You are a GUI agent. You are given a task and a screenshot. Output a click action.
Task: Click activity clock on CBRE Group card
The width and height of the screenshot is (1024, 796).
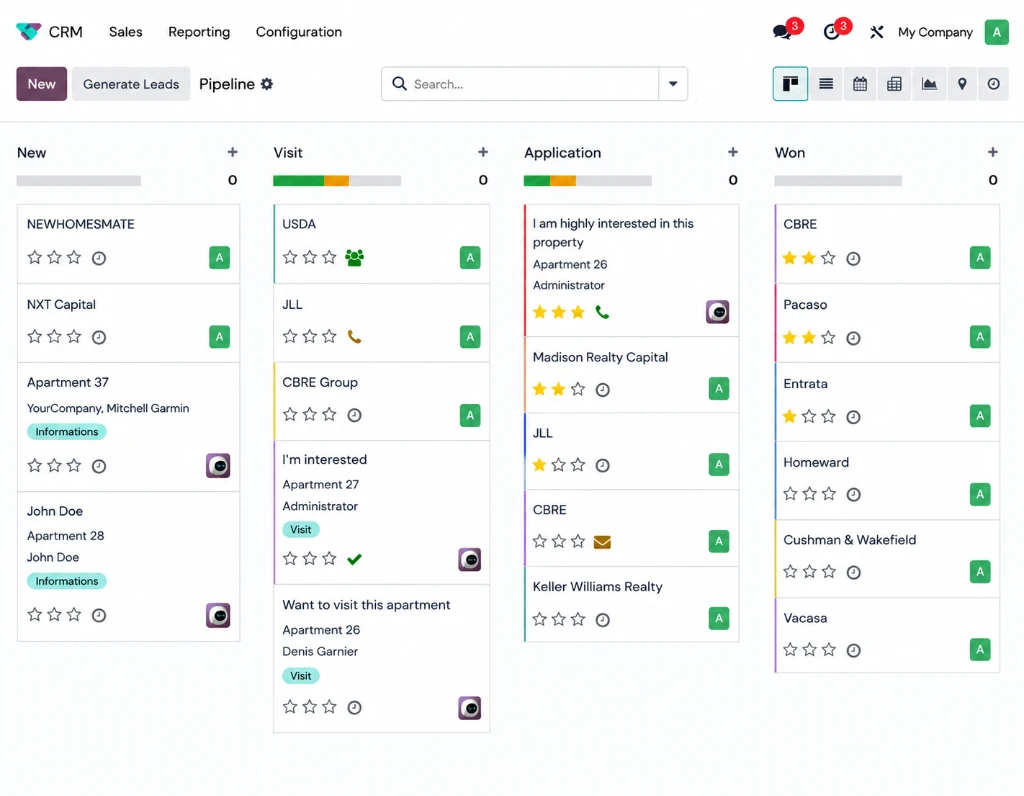(354, 415)
